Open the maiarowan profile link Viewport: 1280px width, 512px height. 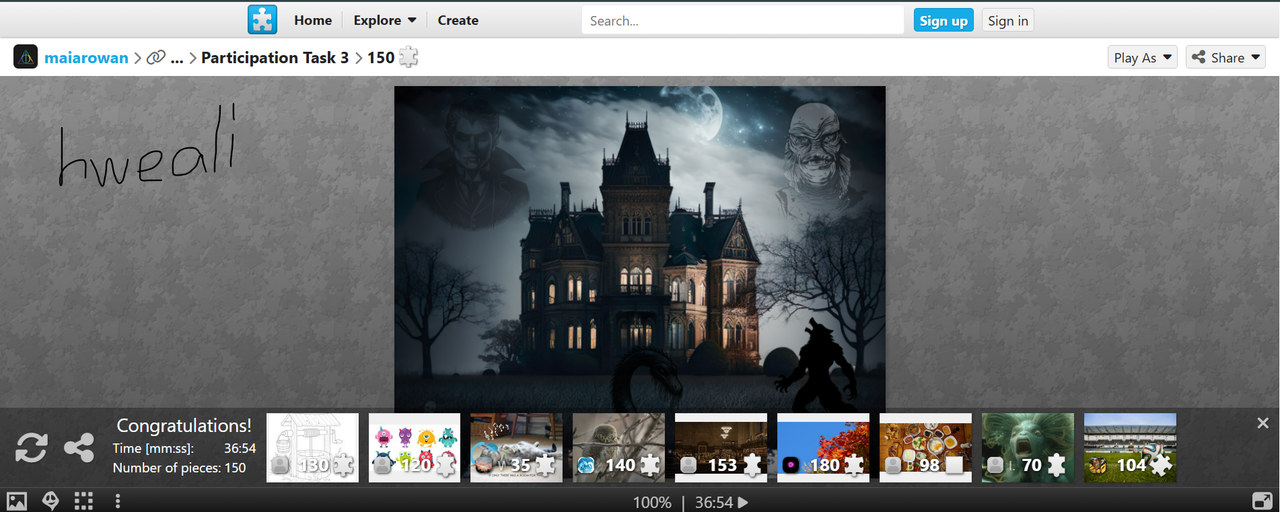(x=86, y=58)
